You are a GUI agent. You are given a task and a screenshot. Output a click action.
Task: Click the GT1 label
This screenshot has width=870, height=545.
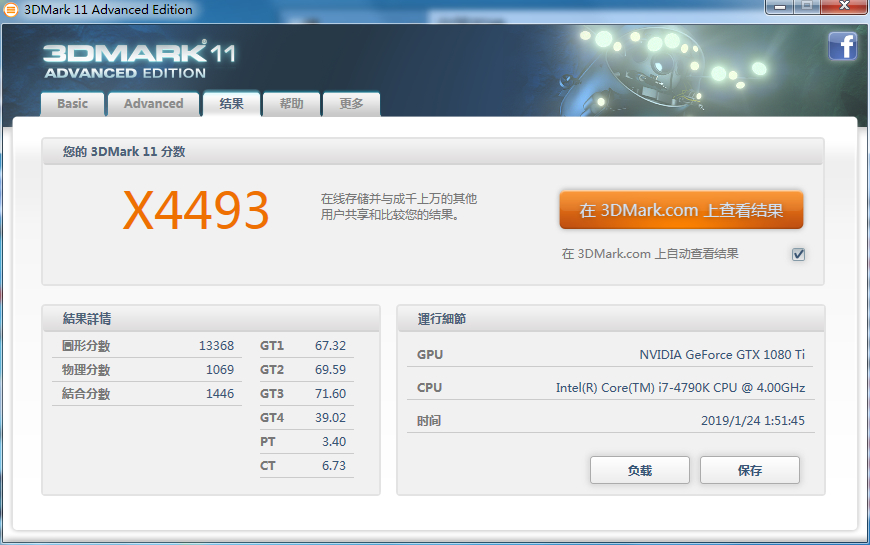272,346
